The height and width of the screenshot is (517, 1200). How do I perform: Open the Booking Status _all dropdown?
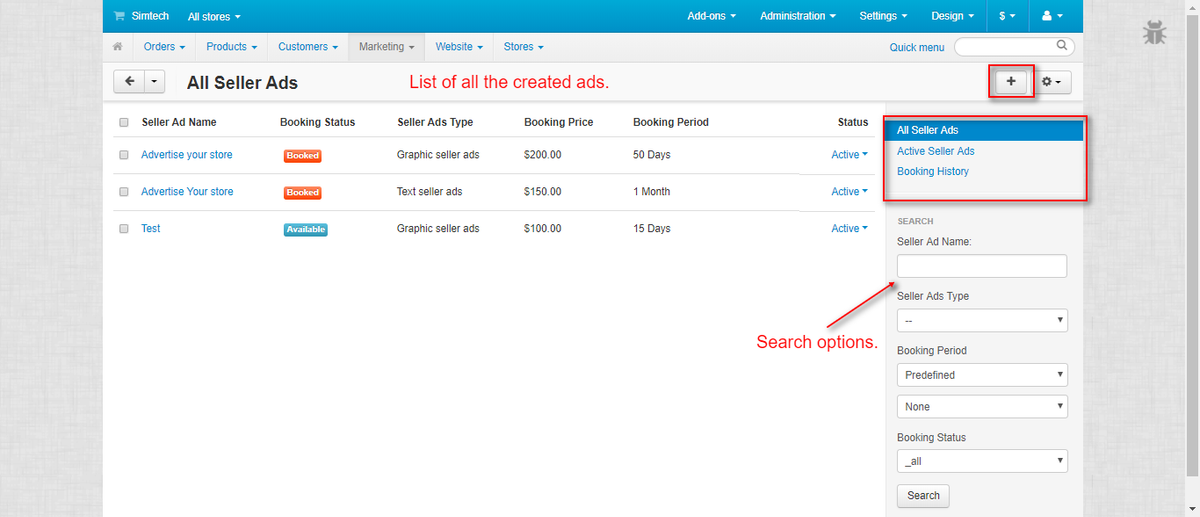(x=982, y=461)
